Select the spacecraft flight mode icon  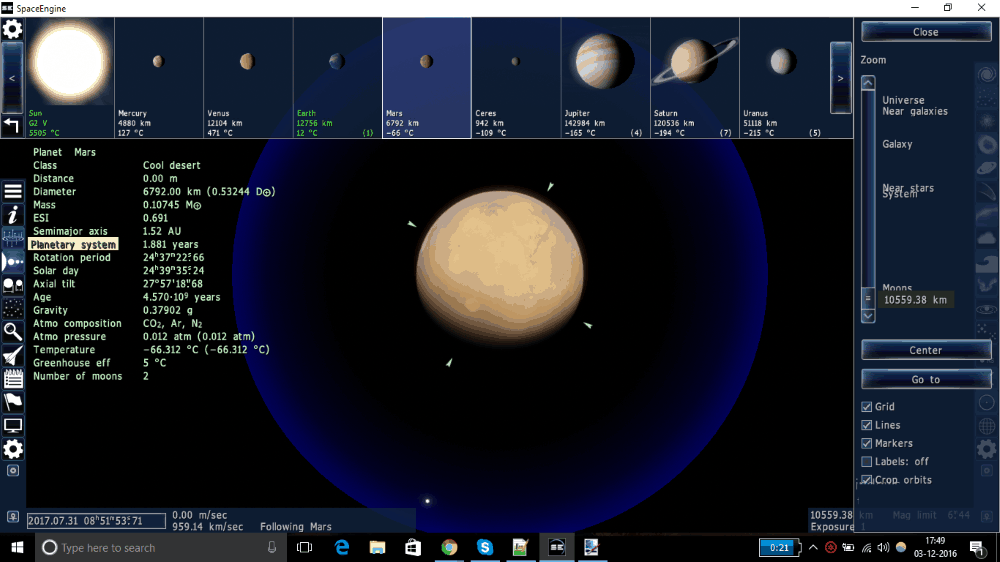coord(13,355)
